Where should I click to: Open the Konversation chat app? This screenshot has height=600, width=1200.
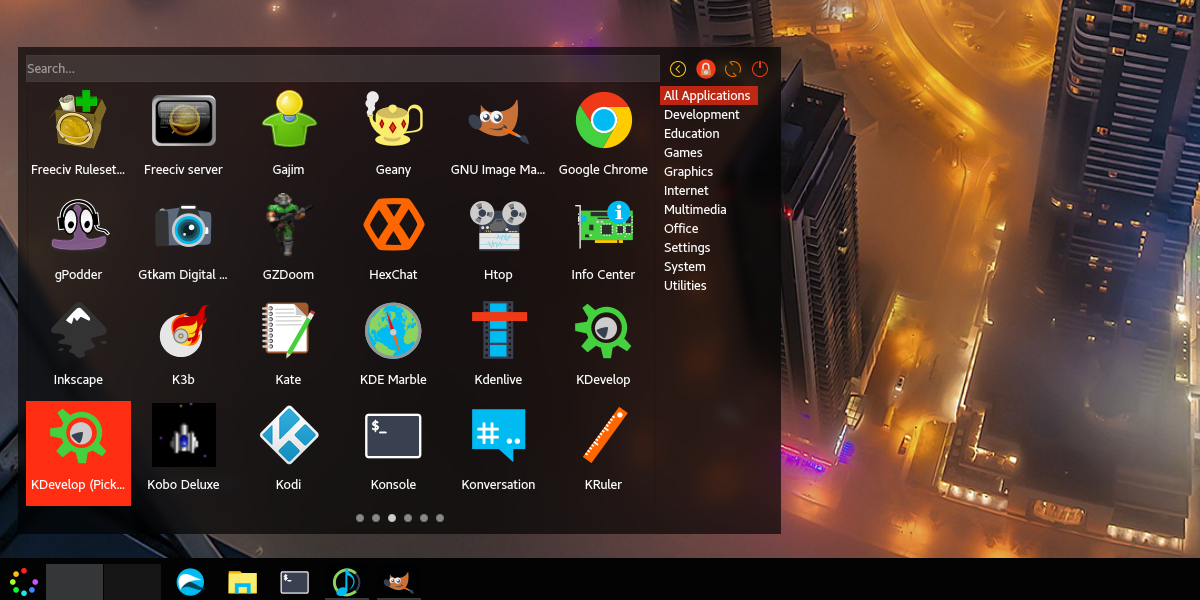(x=498, y=435)
